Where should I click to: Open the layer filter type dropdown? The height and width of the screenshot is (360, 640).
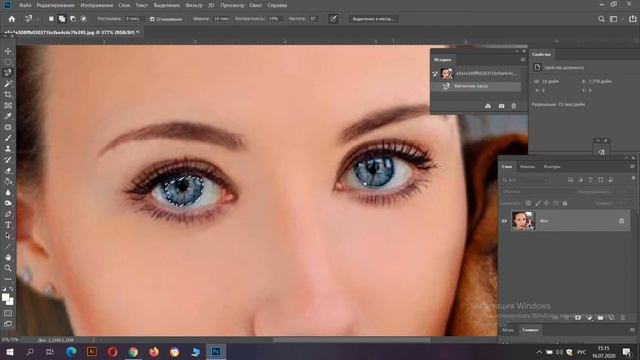pos(525,180)
